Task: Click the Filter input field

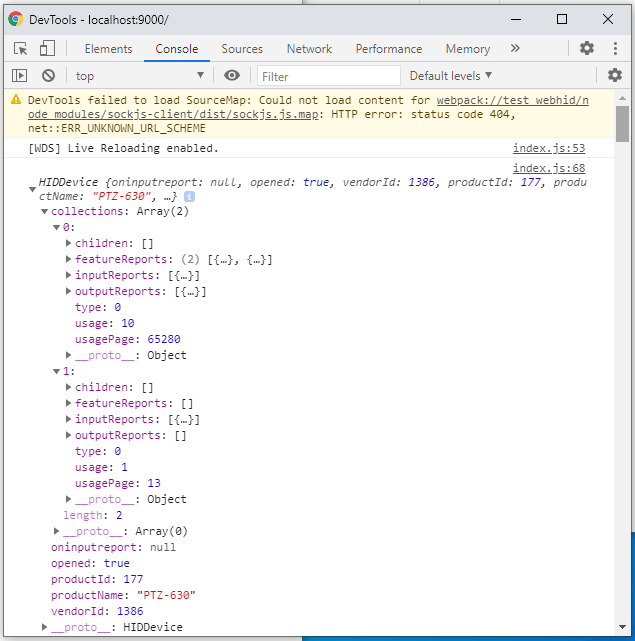Action: (329, 76)
